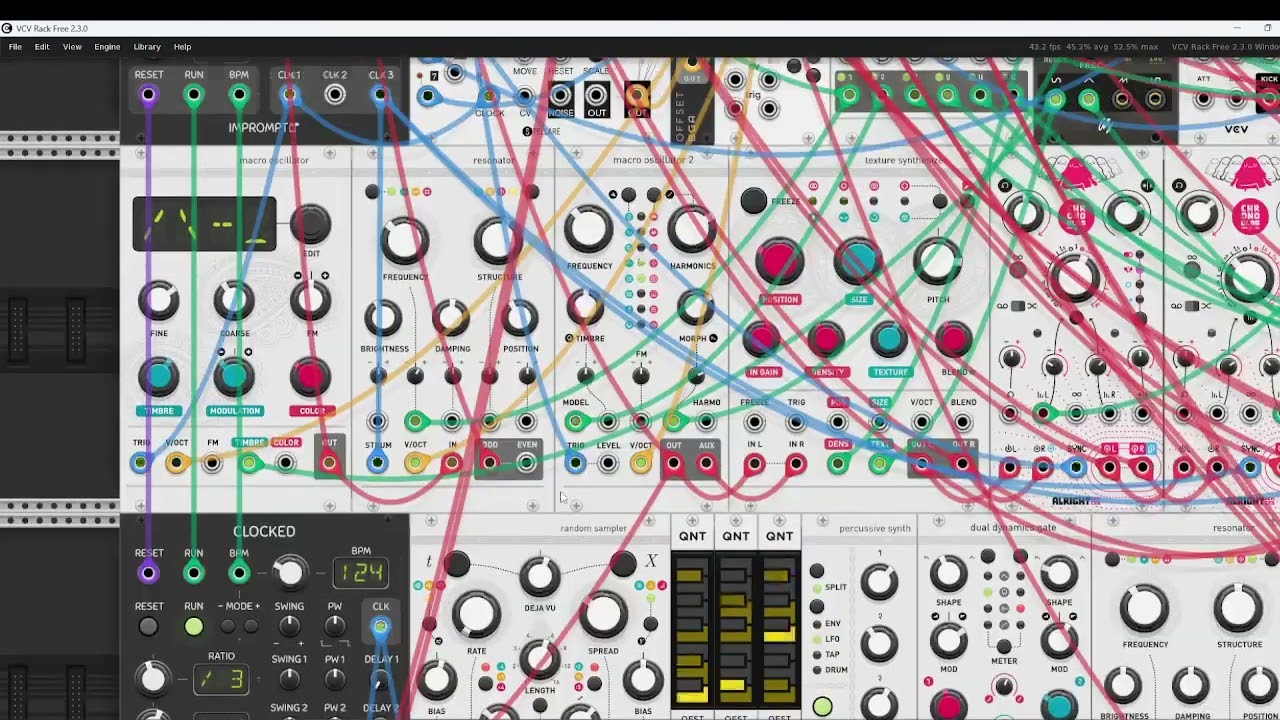Click macro oscillator's COLOR input jack
The width and height of the screenshot is (1280, 720).
pyautogui.click(x=286, y=462)
